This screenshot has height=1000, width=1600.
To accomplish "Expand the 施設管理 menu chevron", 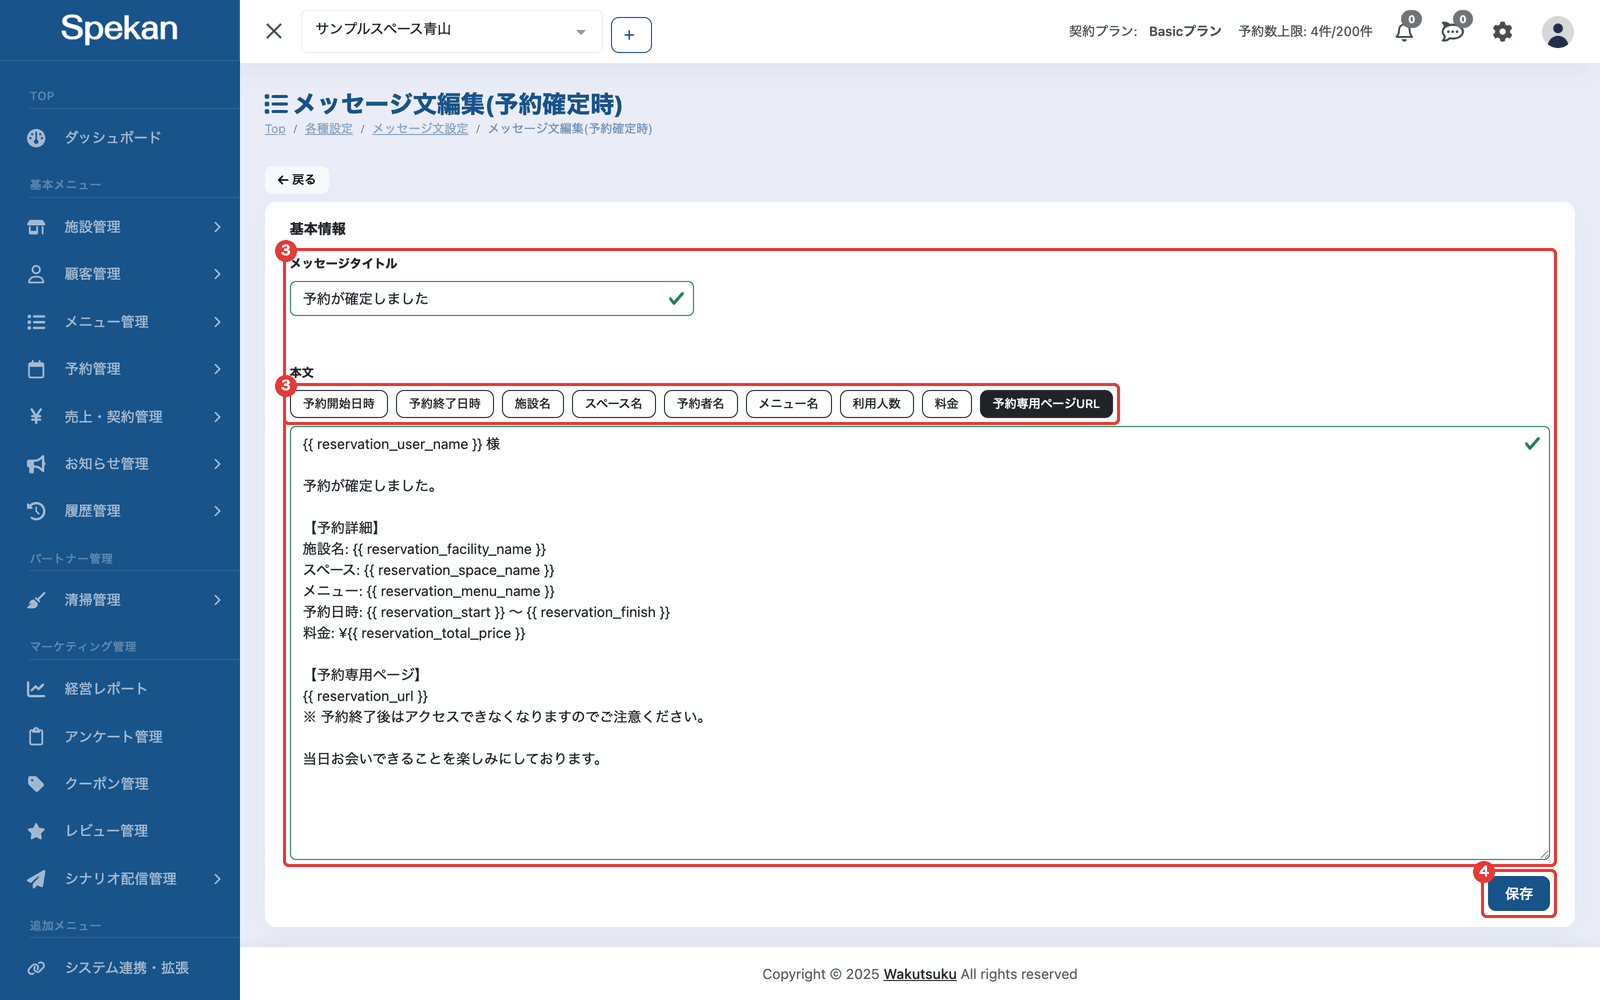I will click(x=217, y=227).
